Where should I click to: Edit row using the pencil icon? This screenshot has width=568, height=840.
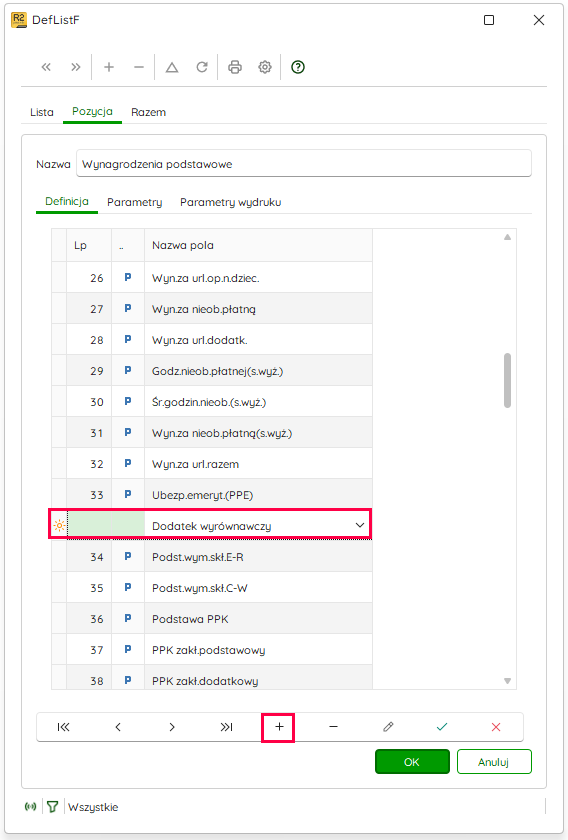pos(388,727)
